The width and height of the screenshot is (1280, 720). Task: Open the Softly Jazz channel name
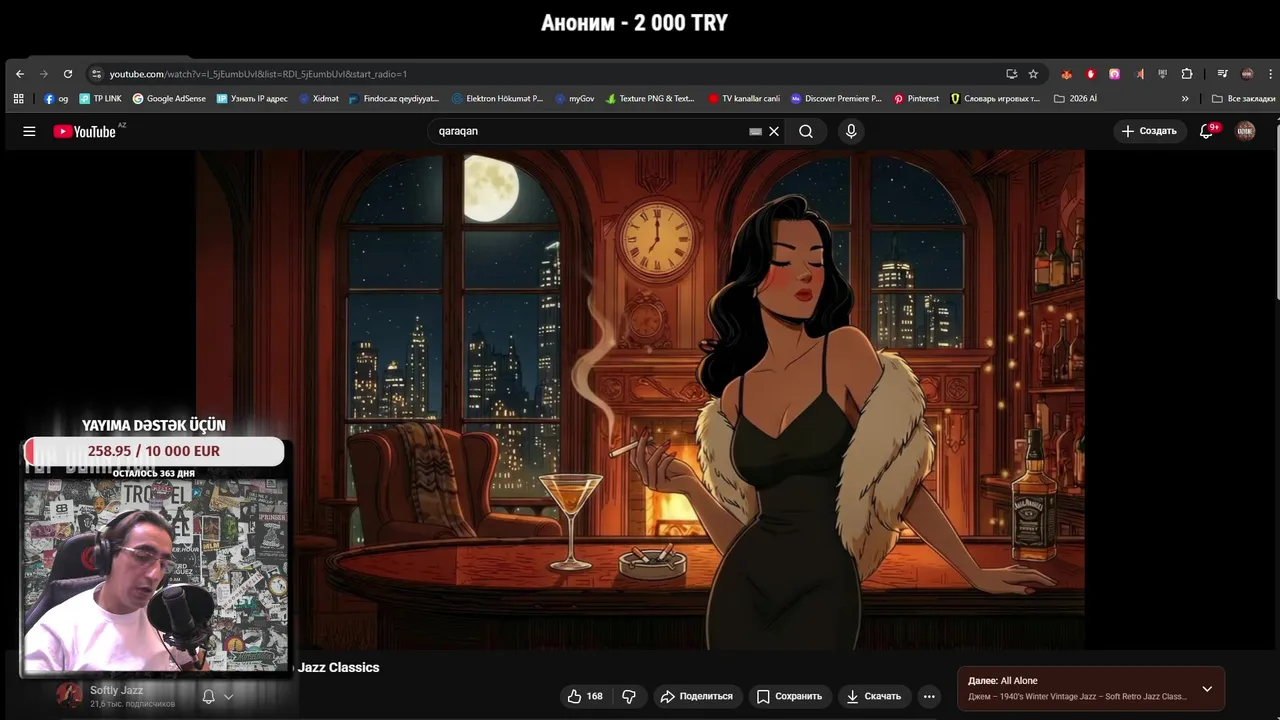coord(116,690)
